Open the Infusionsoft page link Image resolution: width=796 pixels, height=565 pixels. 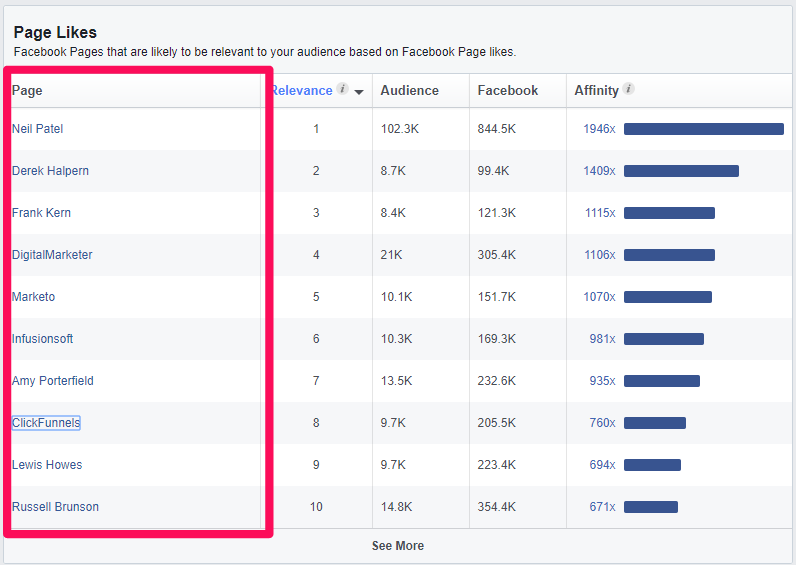tap(42, 339)
